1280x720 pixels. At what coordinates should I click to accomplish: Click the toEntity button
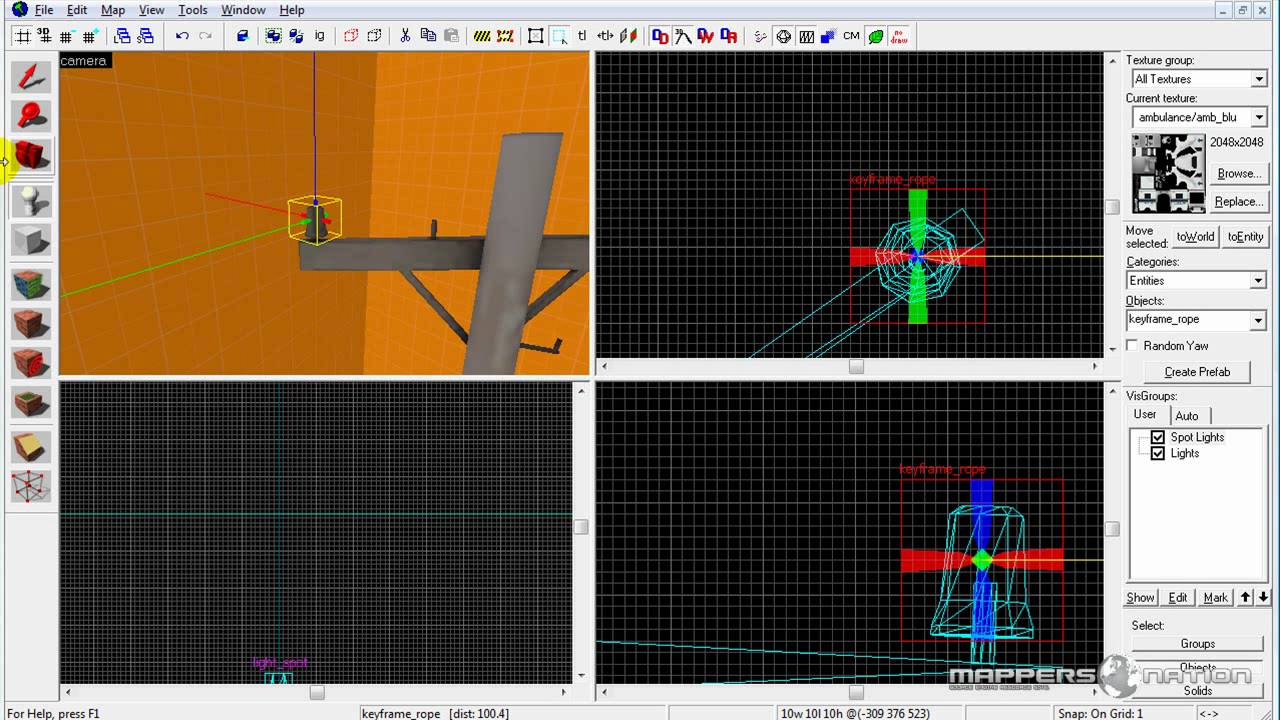coord(1246,237)
